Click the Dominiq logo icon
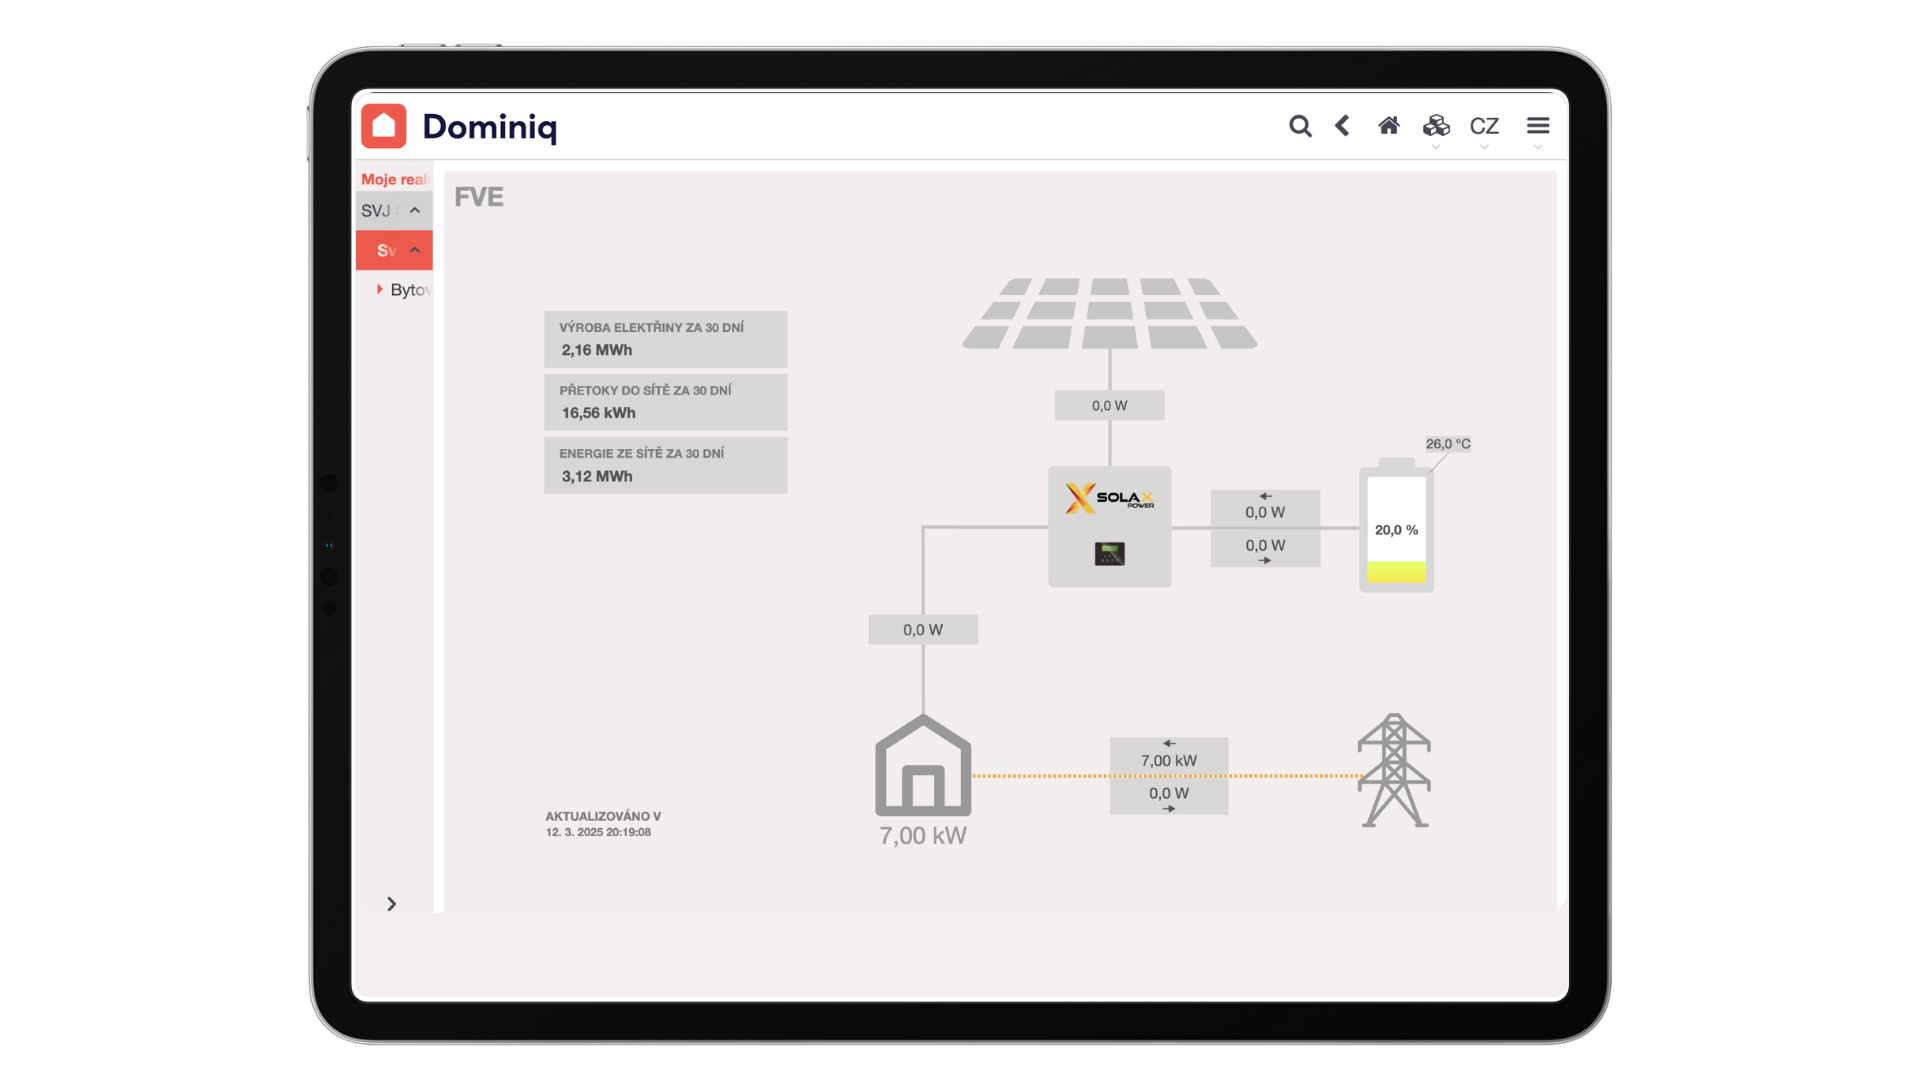This screenshot has width=1920, height=1080. (384, 127)
